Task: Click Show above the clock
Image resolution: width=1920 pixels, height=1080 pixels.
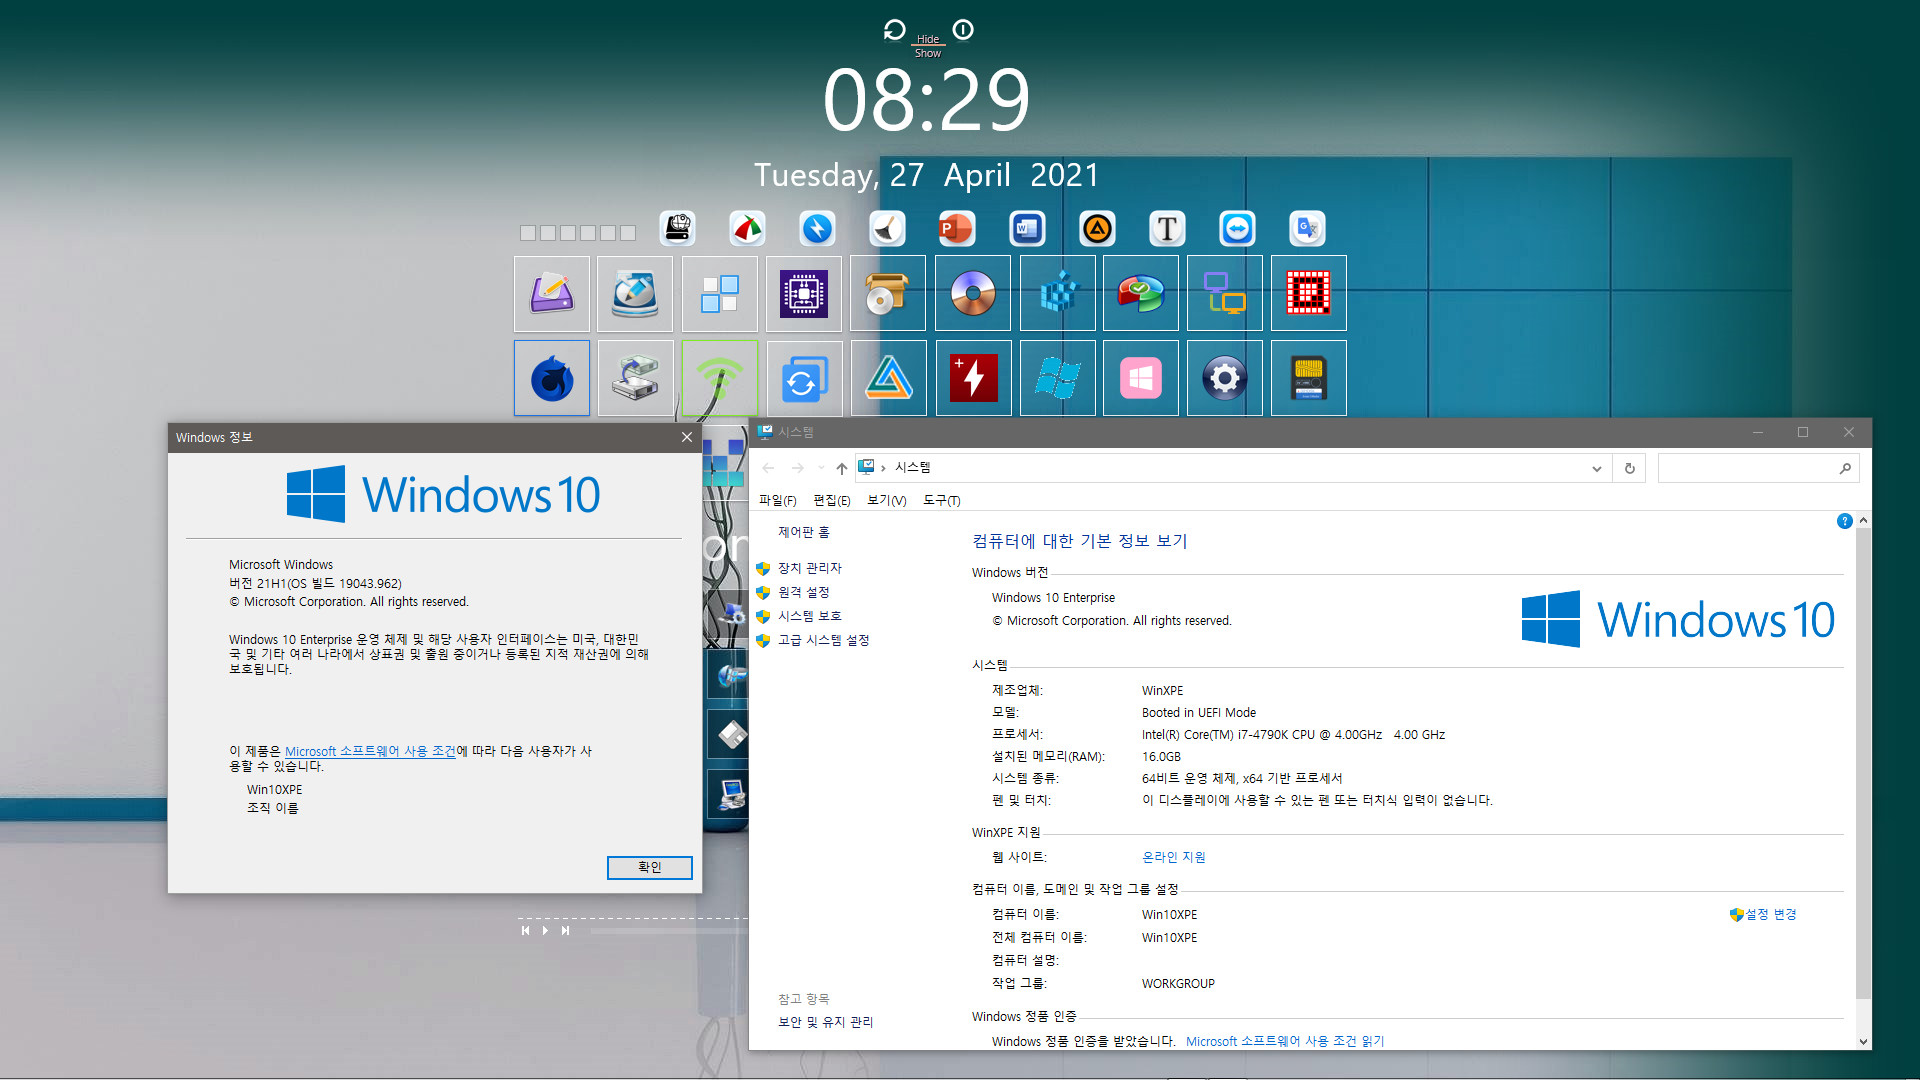Action: (x=928, y=53)
